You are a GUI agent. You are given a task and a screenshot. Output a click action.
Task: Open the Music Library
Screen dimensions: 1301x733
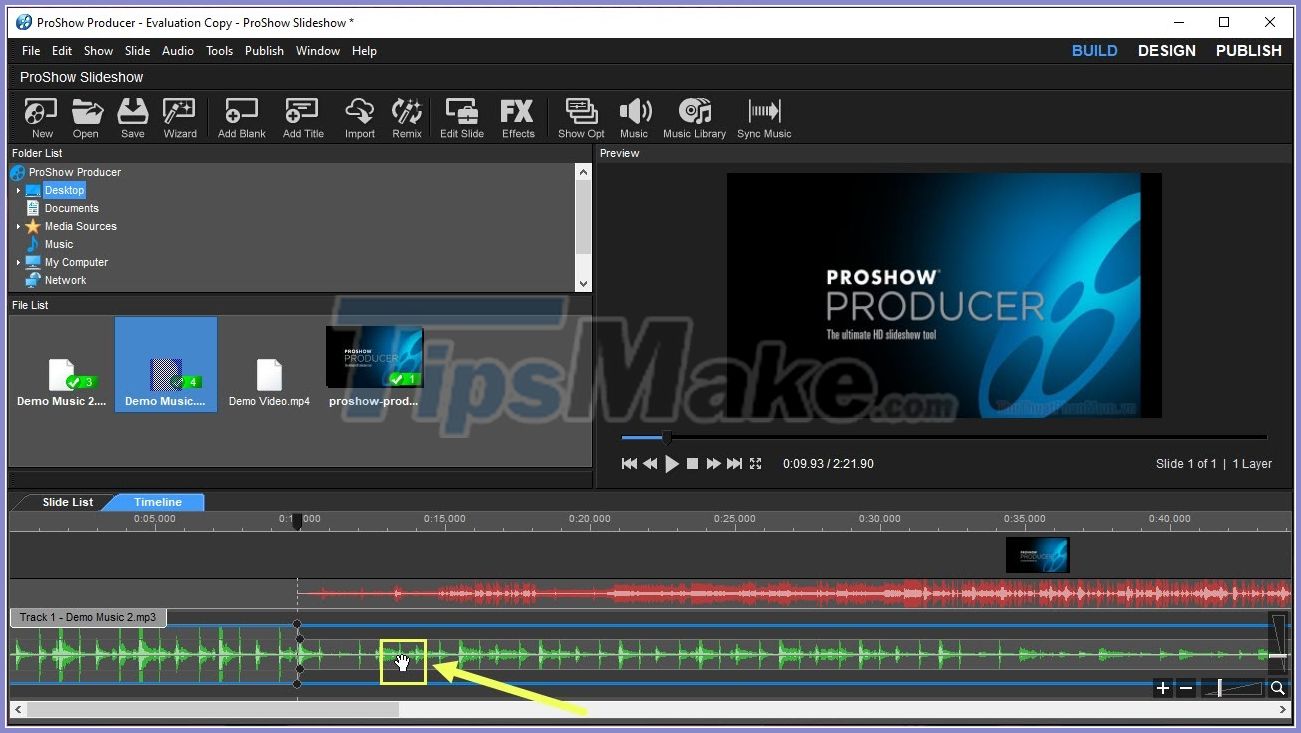694,117
